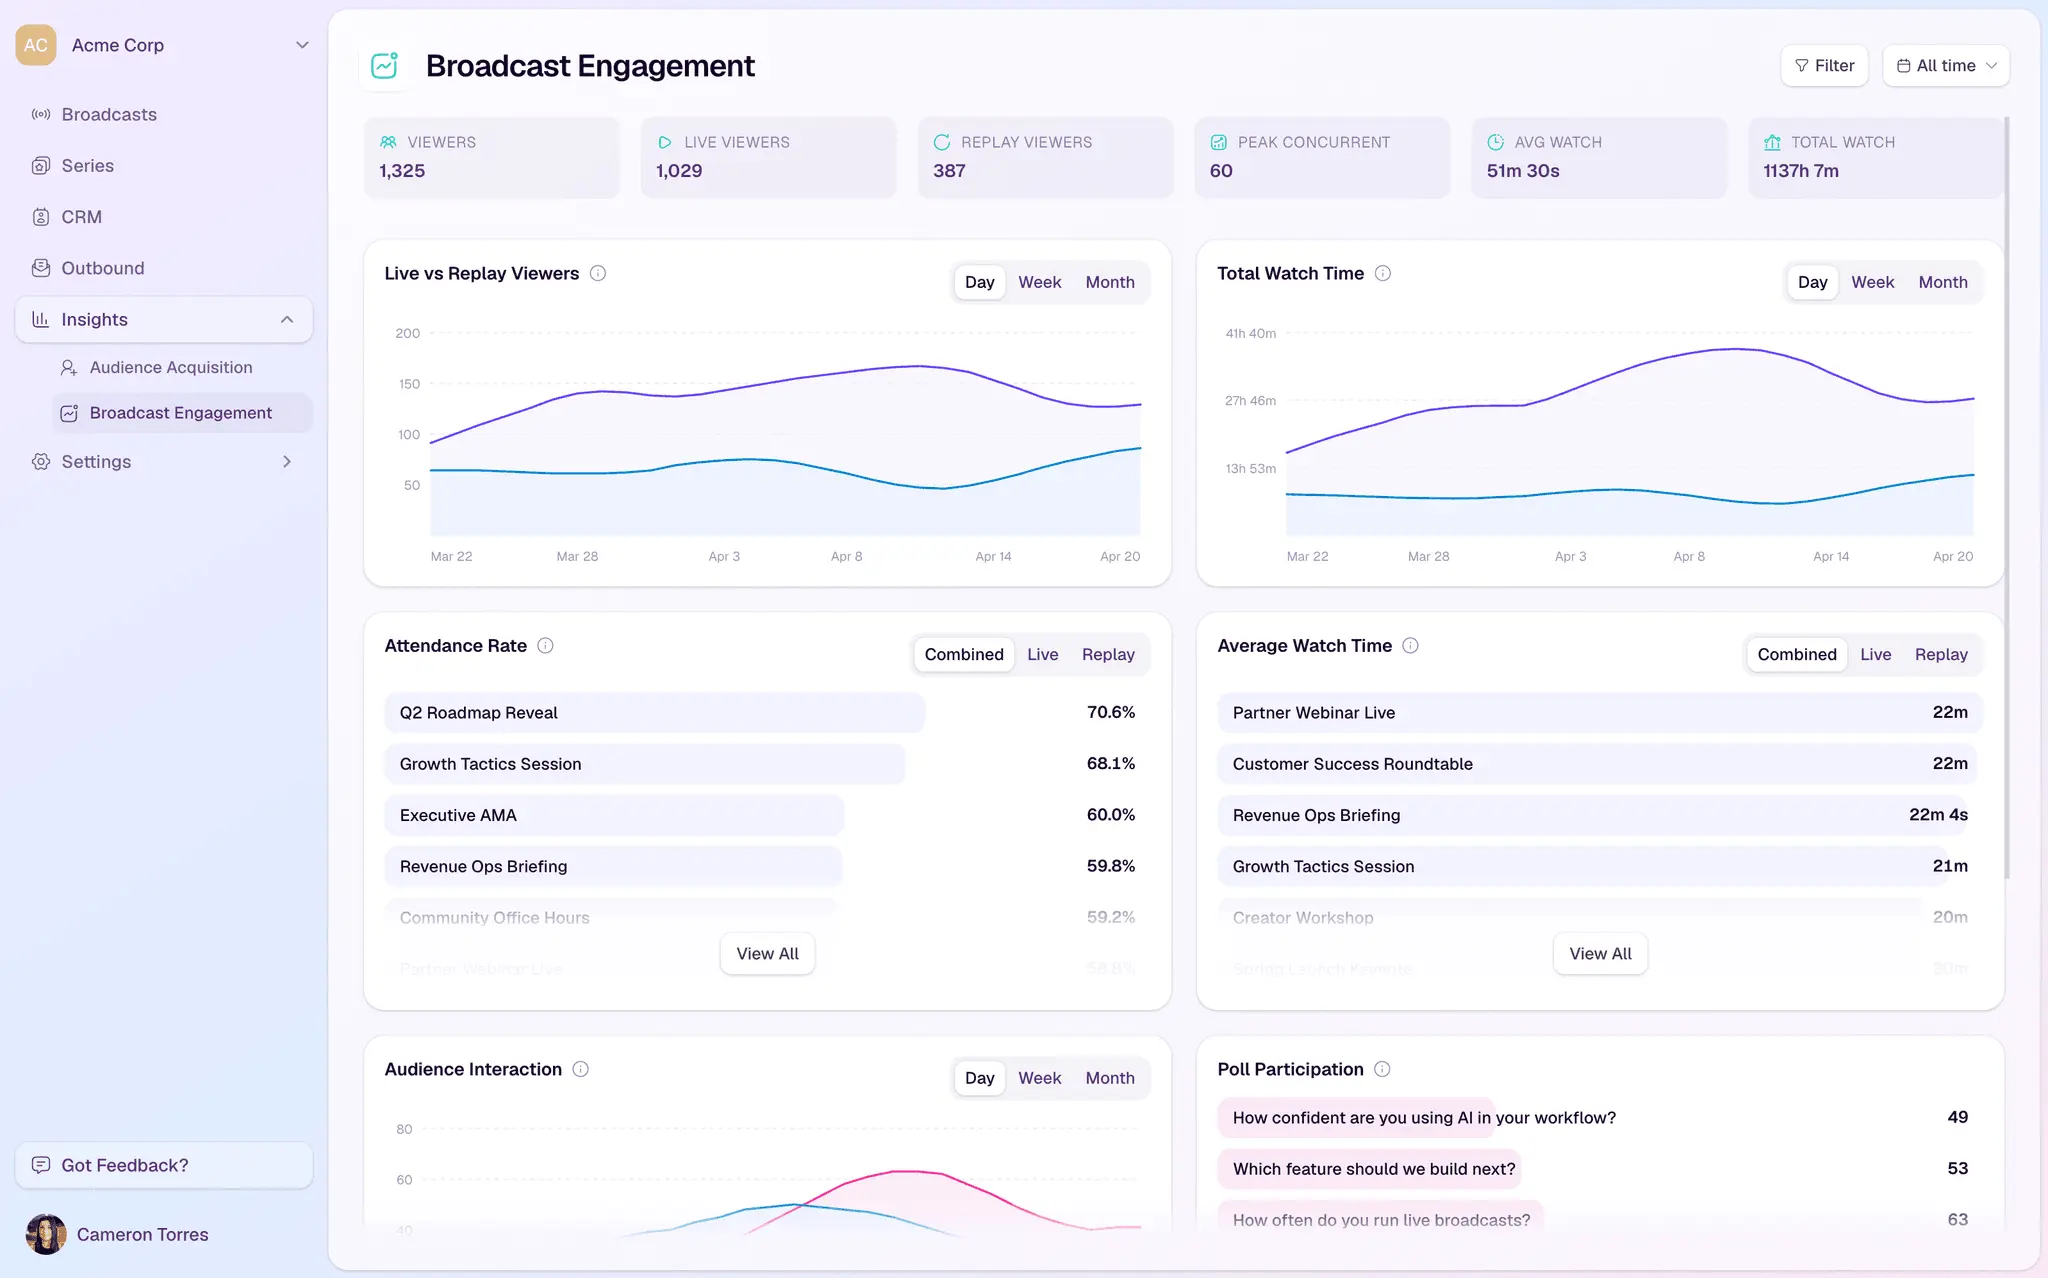Open Cameron Torres profile
Screen dimensions: 2048x1278
pyautogui.click(x=143, y=1235)
